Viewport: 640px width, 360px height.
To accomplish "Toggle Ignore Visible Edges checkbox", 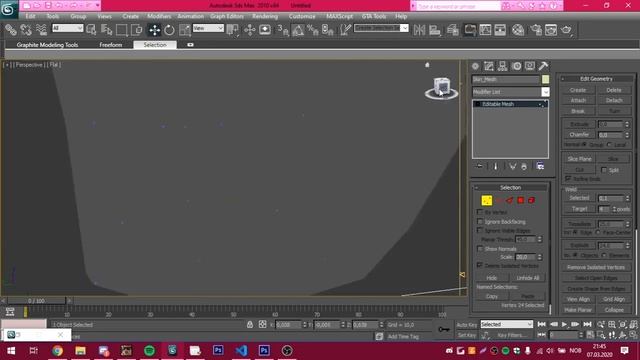I will pyautogui.click(x=480, y=230).
